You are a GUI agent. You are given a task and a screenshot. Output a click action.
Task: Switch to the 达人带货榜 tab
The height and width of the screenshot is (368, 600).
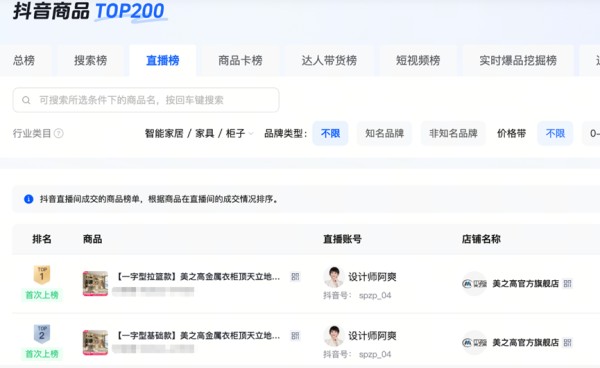point(329,60)
